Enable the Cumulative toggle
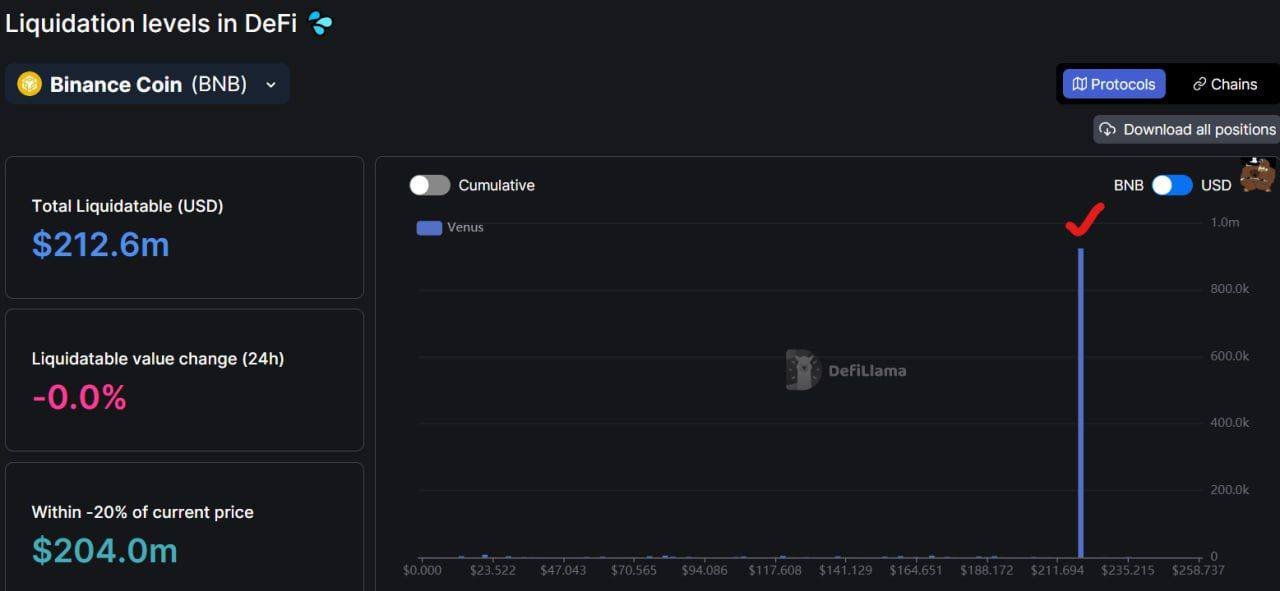This screenshot has height=591, width=1280. [x=429, y=185]
